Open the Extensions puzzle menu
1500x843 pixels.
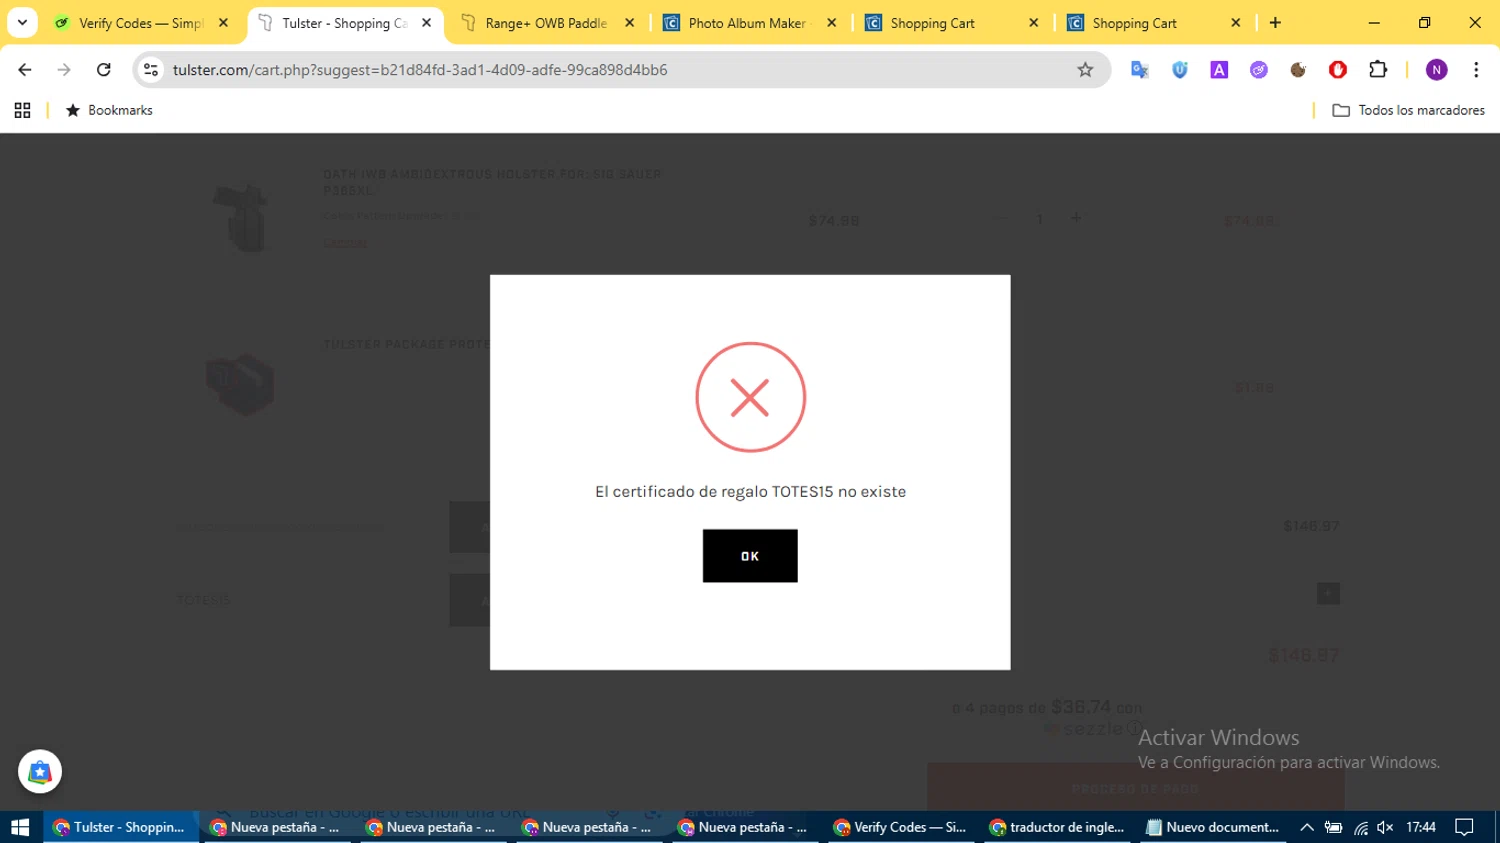pos(1378,69)
